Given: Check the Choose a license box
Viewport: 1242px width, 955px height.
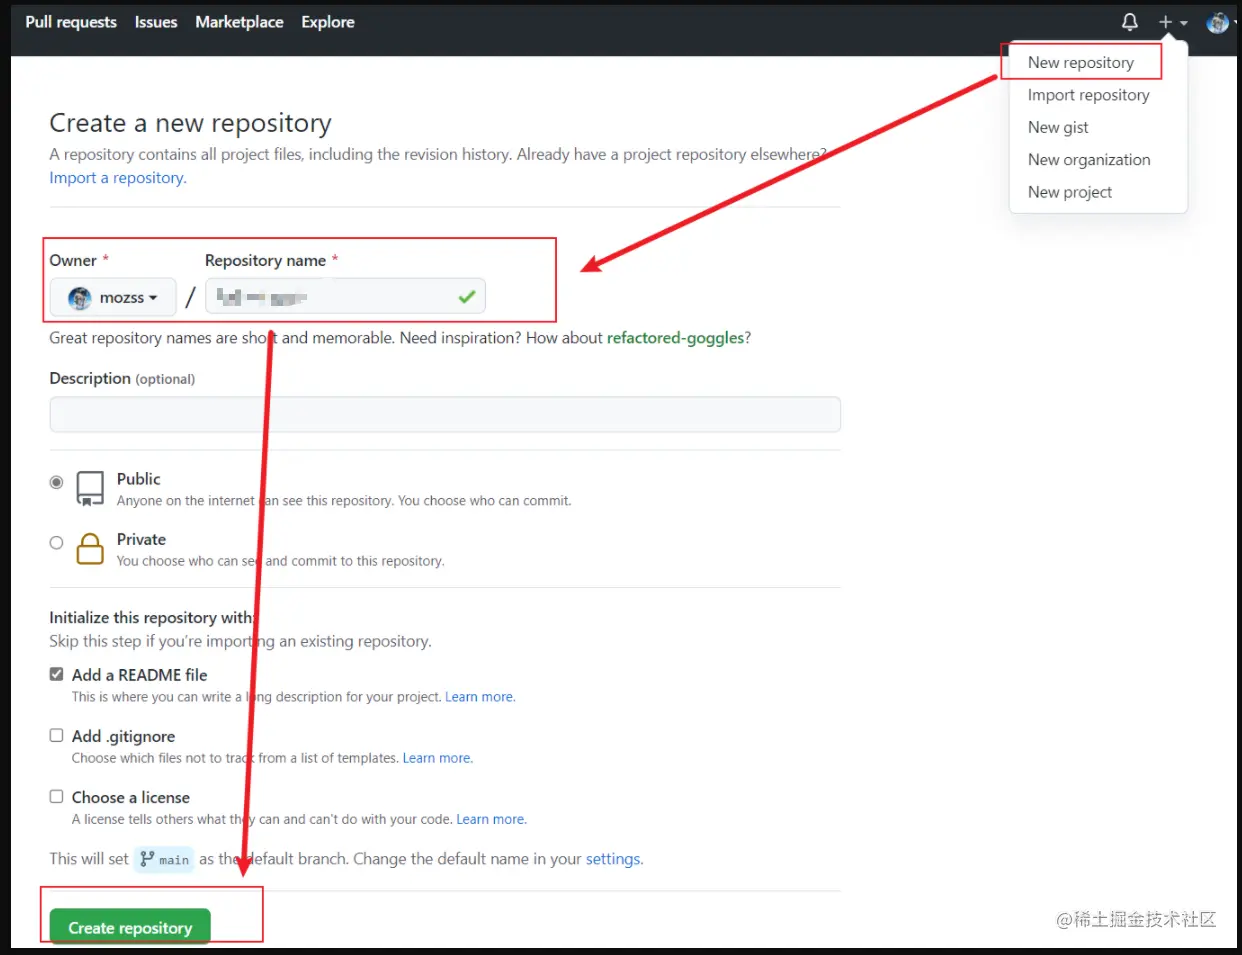Looking at the screenshot, I should pos(57,796).
